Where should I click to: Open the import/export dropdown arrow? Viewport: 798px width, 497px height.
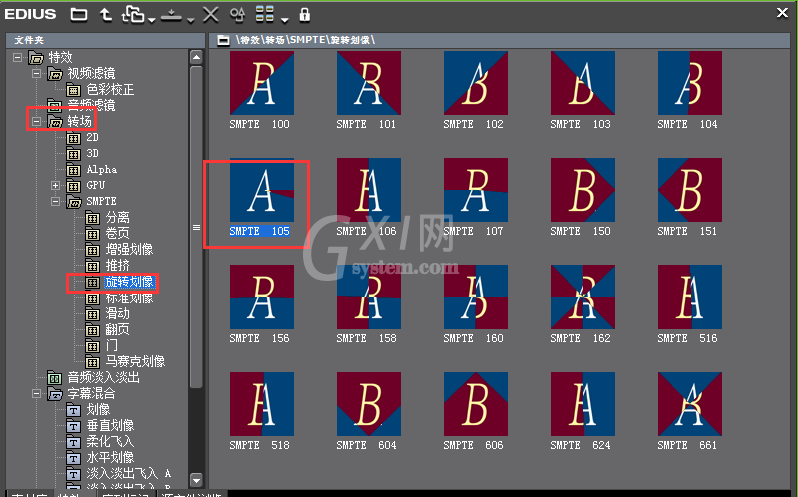190,20
